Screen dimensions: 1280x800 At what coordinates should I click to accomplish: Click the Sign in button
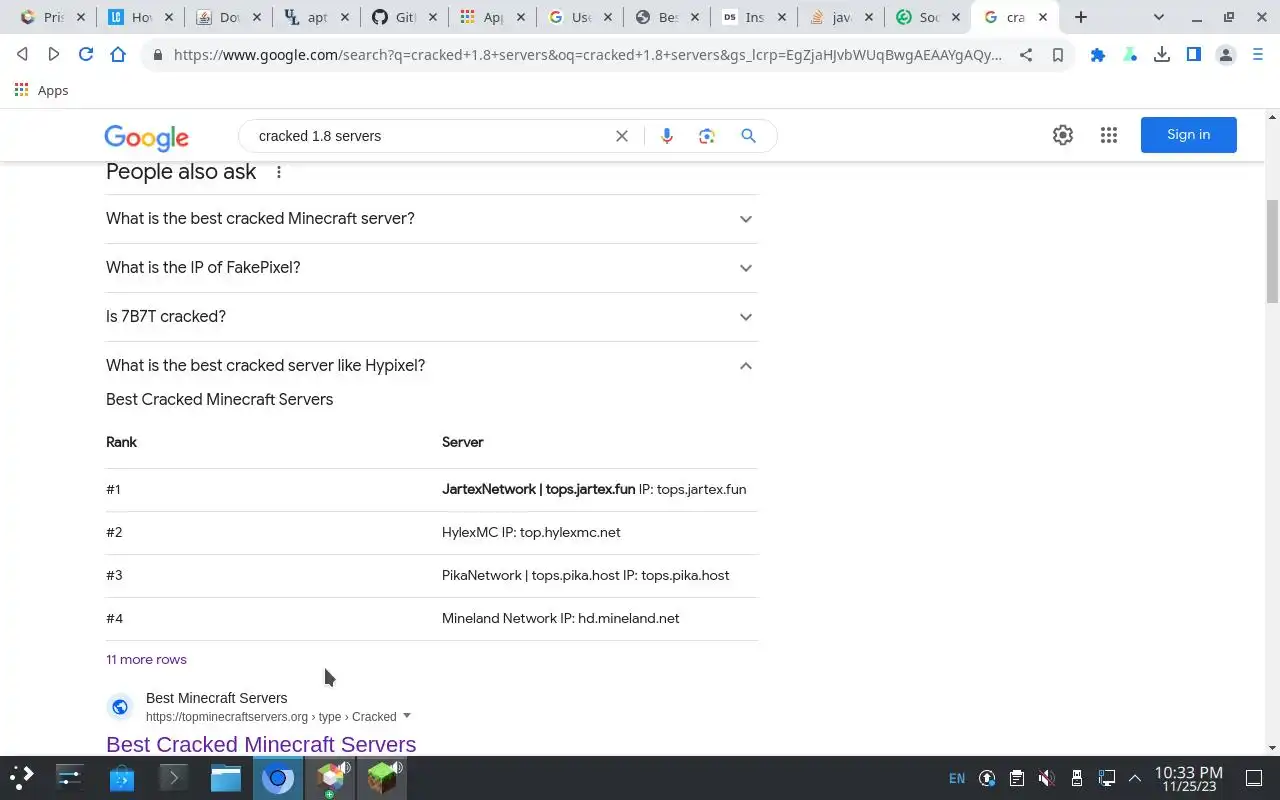(1188, 135)
